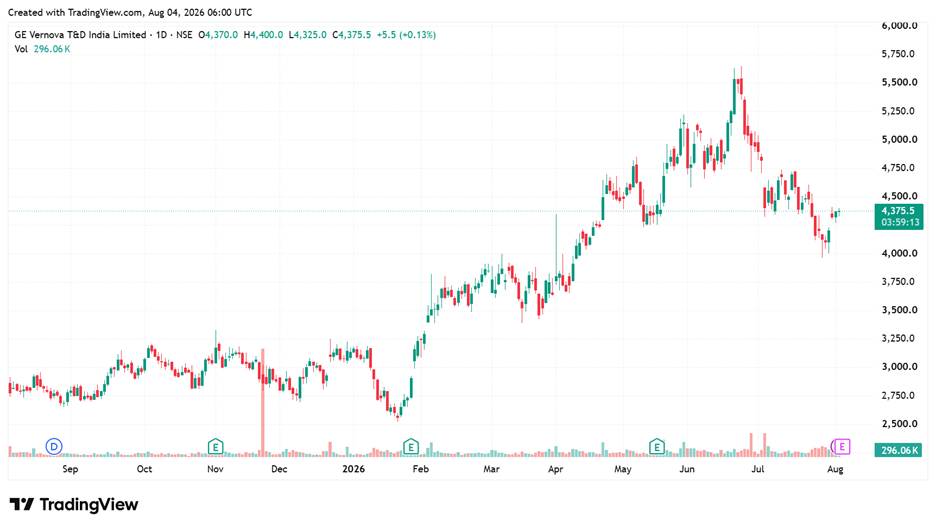Click the TradingView logo at bottom left

pyautogui.click(x=73, y=505)
